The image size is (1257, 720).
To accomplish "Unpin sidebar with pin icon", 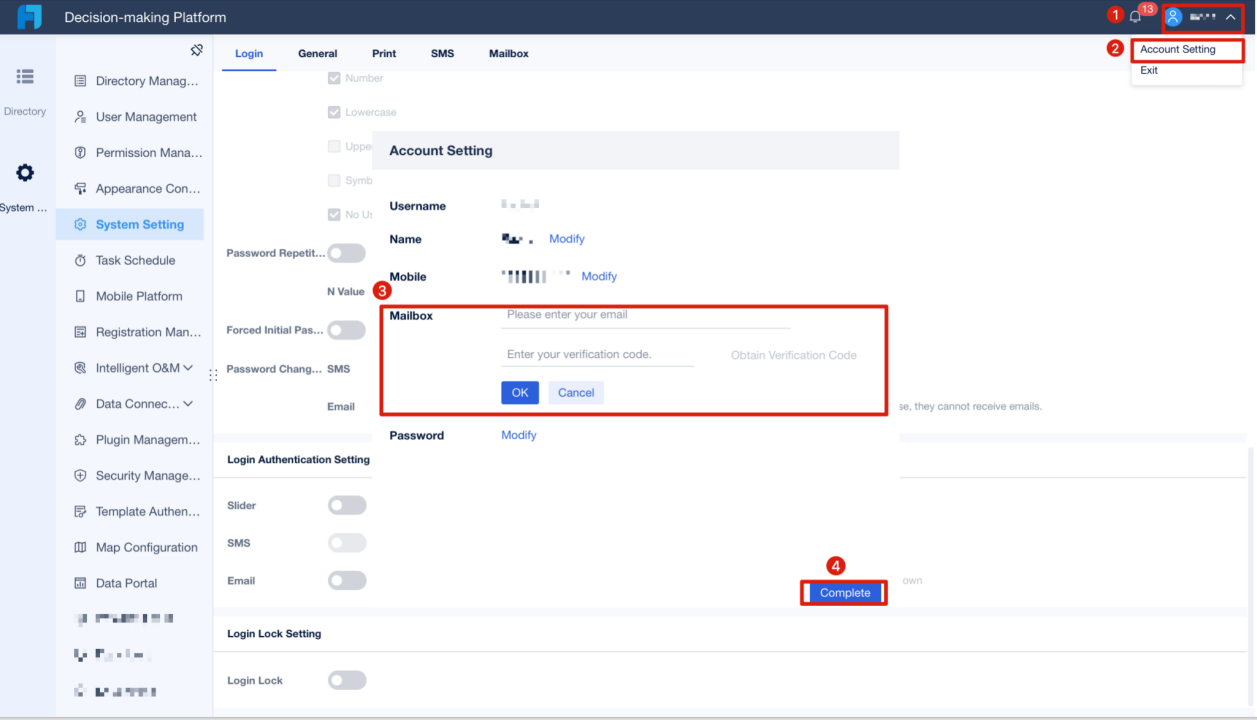I will (196, 50).
